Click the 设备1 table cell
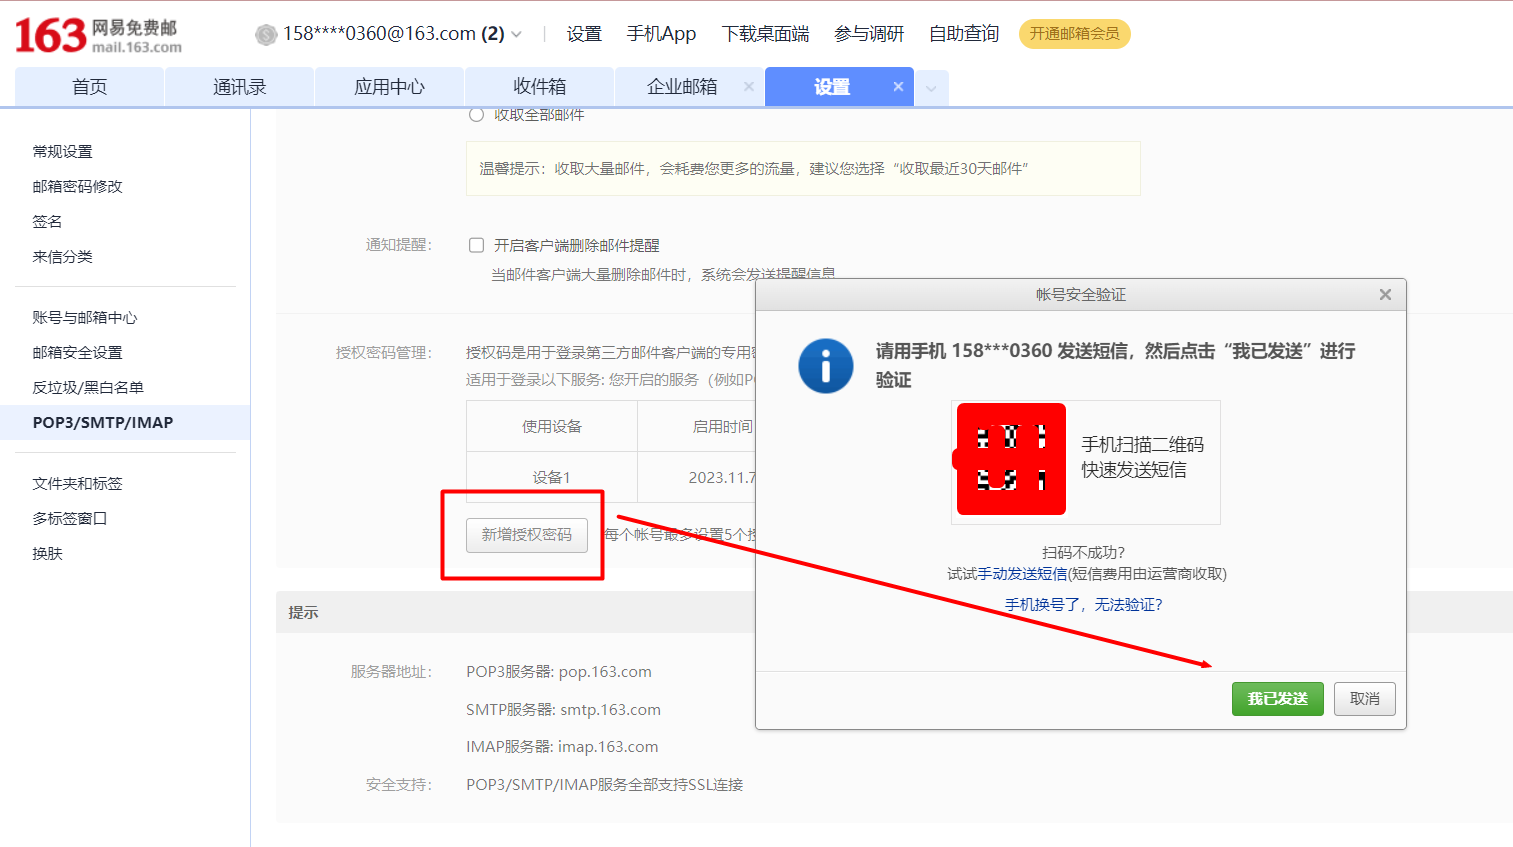Image resolution: width=1513 pixels, height=847 pixels. [x=551, y=477]
